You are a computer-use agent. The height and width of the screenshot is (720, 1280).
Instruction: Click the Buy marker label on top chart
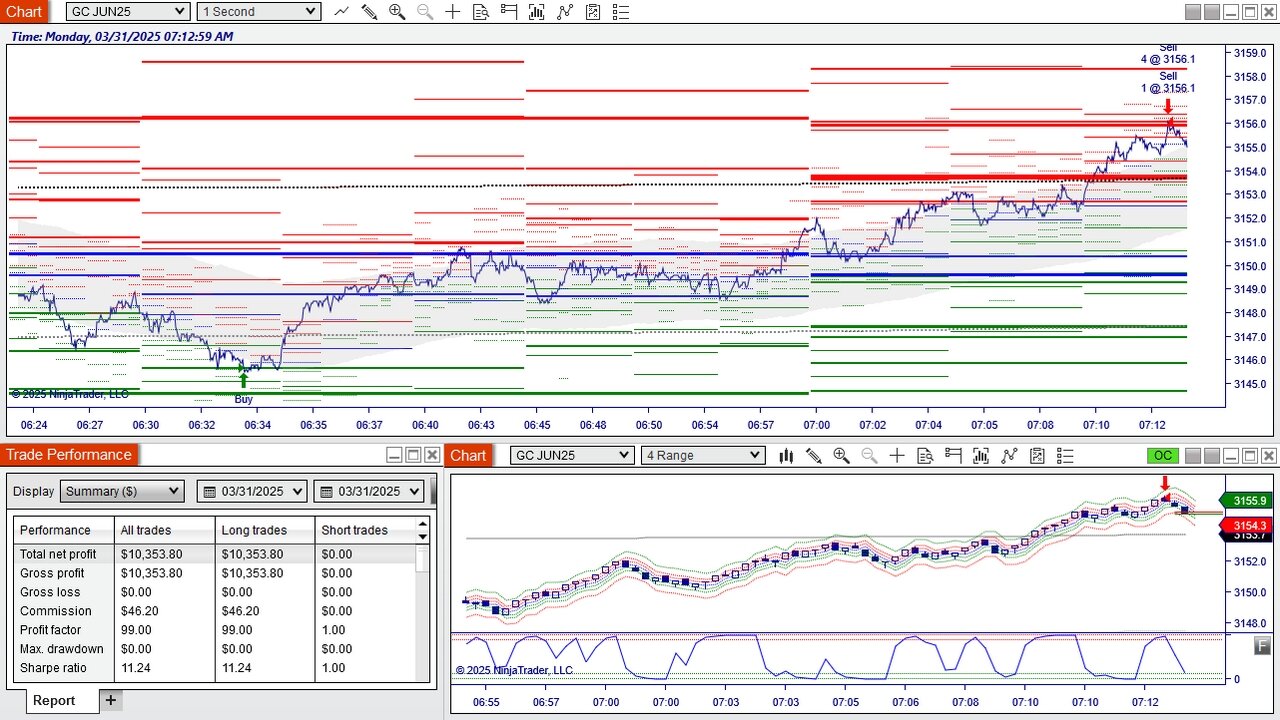point(243,399)
